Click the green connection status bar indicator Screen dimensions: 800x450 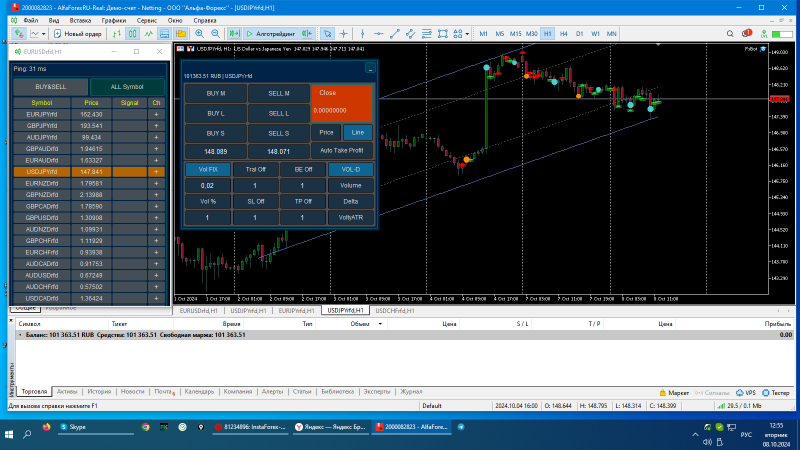point(782,34)
